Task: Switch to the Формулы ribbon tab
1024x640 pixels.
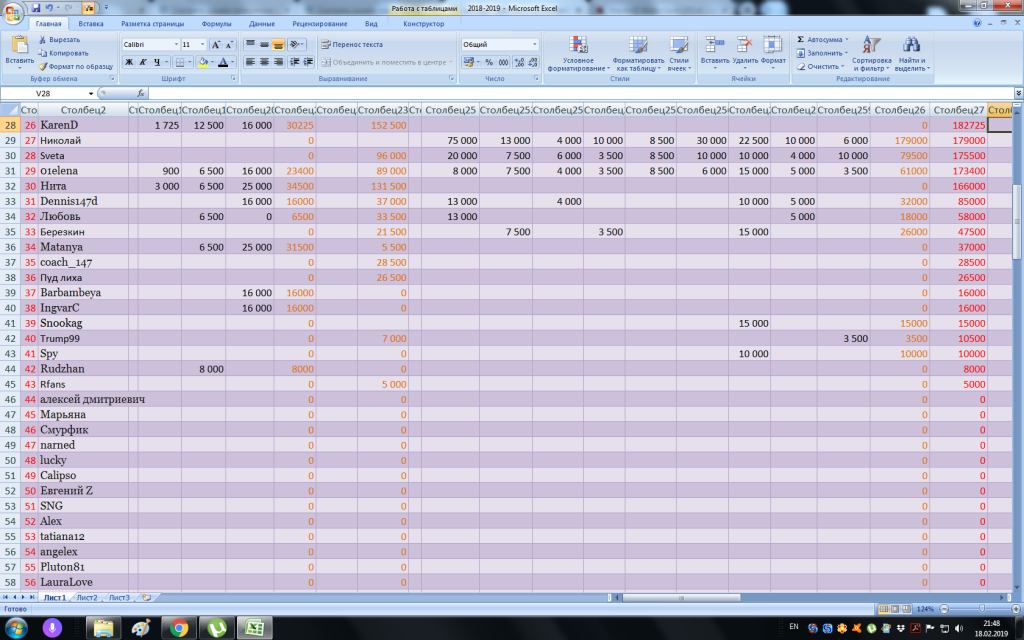Action: tap(216, 23)
